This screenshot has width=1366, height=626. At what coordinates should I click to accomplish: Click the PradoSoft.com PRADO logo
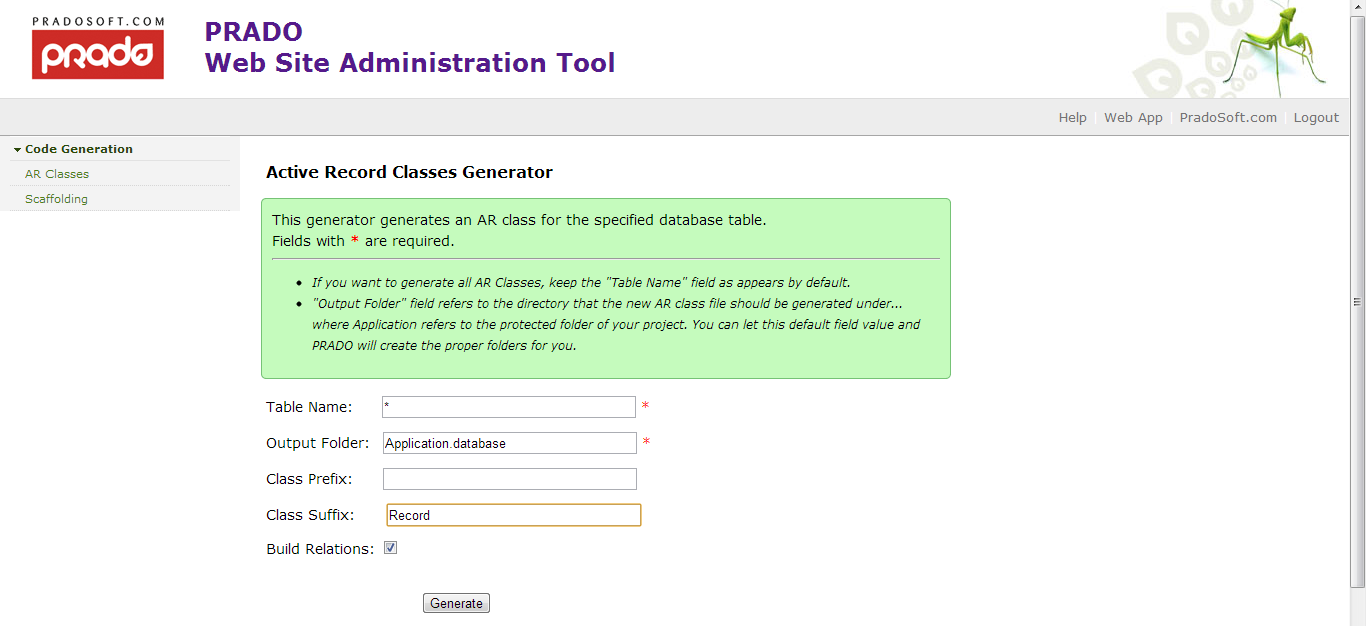pyautogui.click(x=97, y=48)
